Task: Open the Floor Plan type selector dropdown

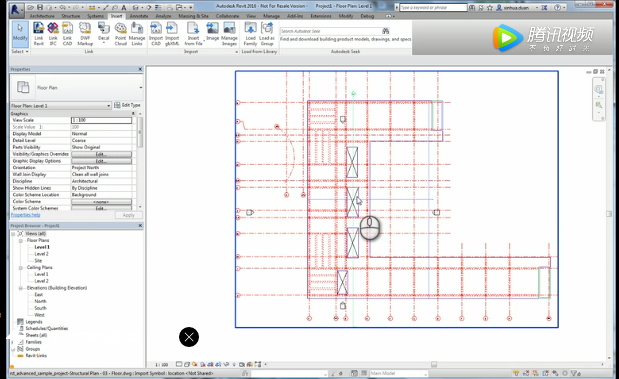Action: 141,87
